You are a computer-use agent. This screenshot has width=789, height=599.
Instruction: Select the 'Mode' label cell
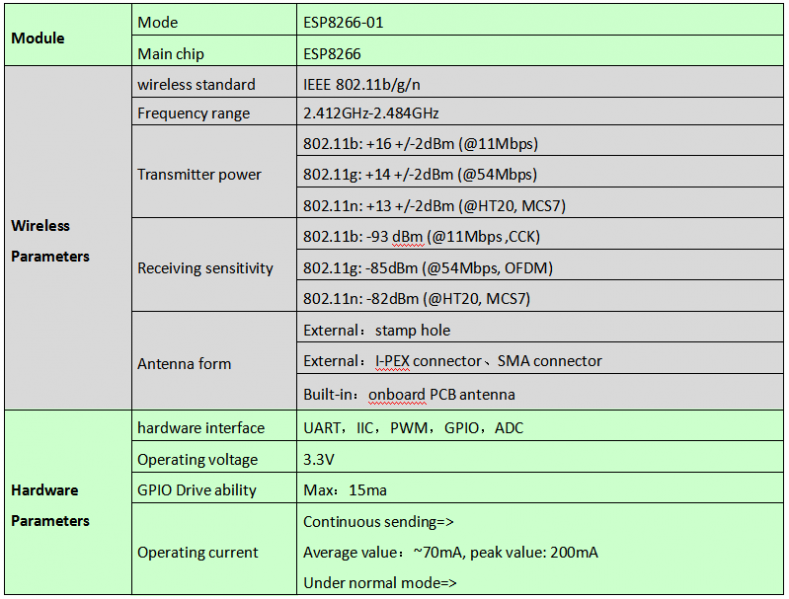pos(214,20)
